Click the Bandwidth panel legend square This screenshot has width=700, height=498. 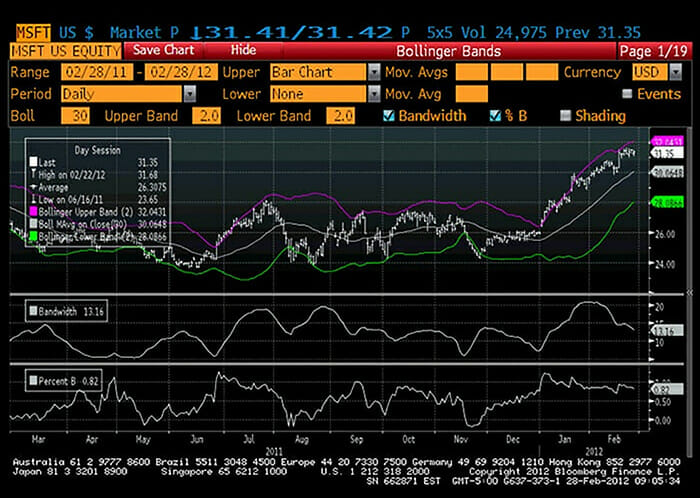(31, 312)
